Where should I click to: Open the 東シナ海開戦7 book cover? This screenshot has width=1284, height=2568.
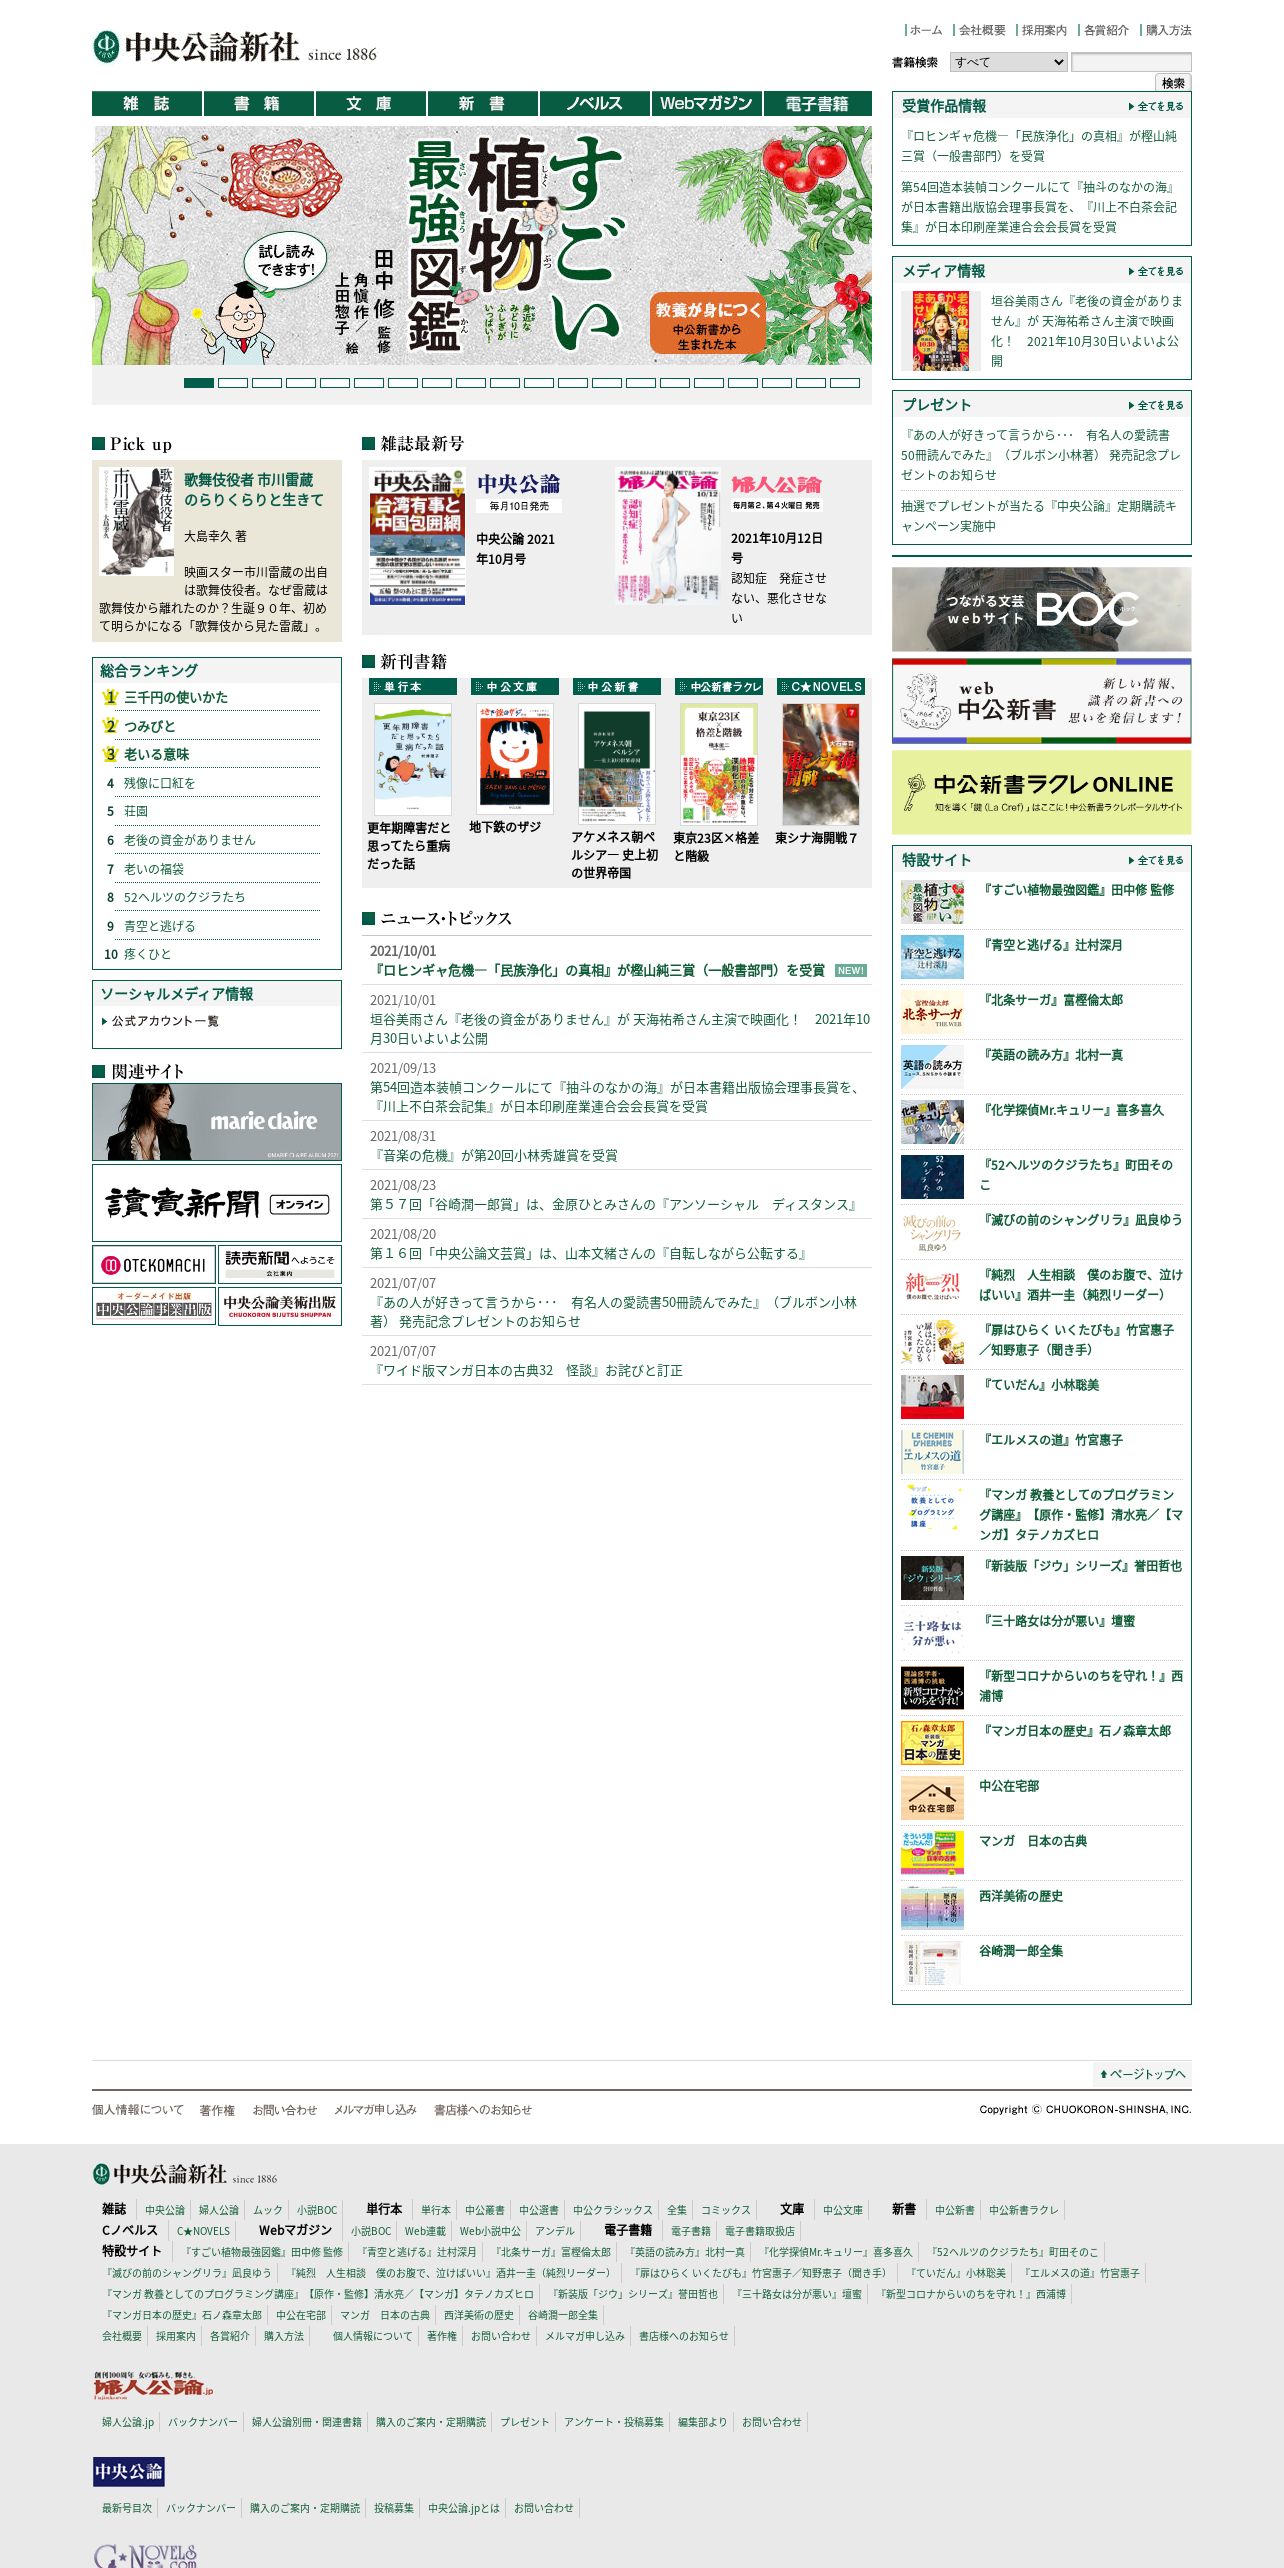[x=821, y=764]
